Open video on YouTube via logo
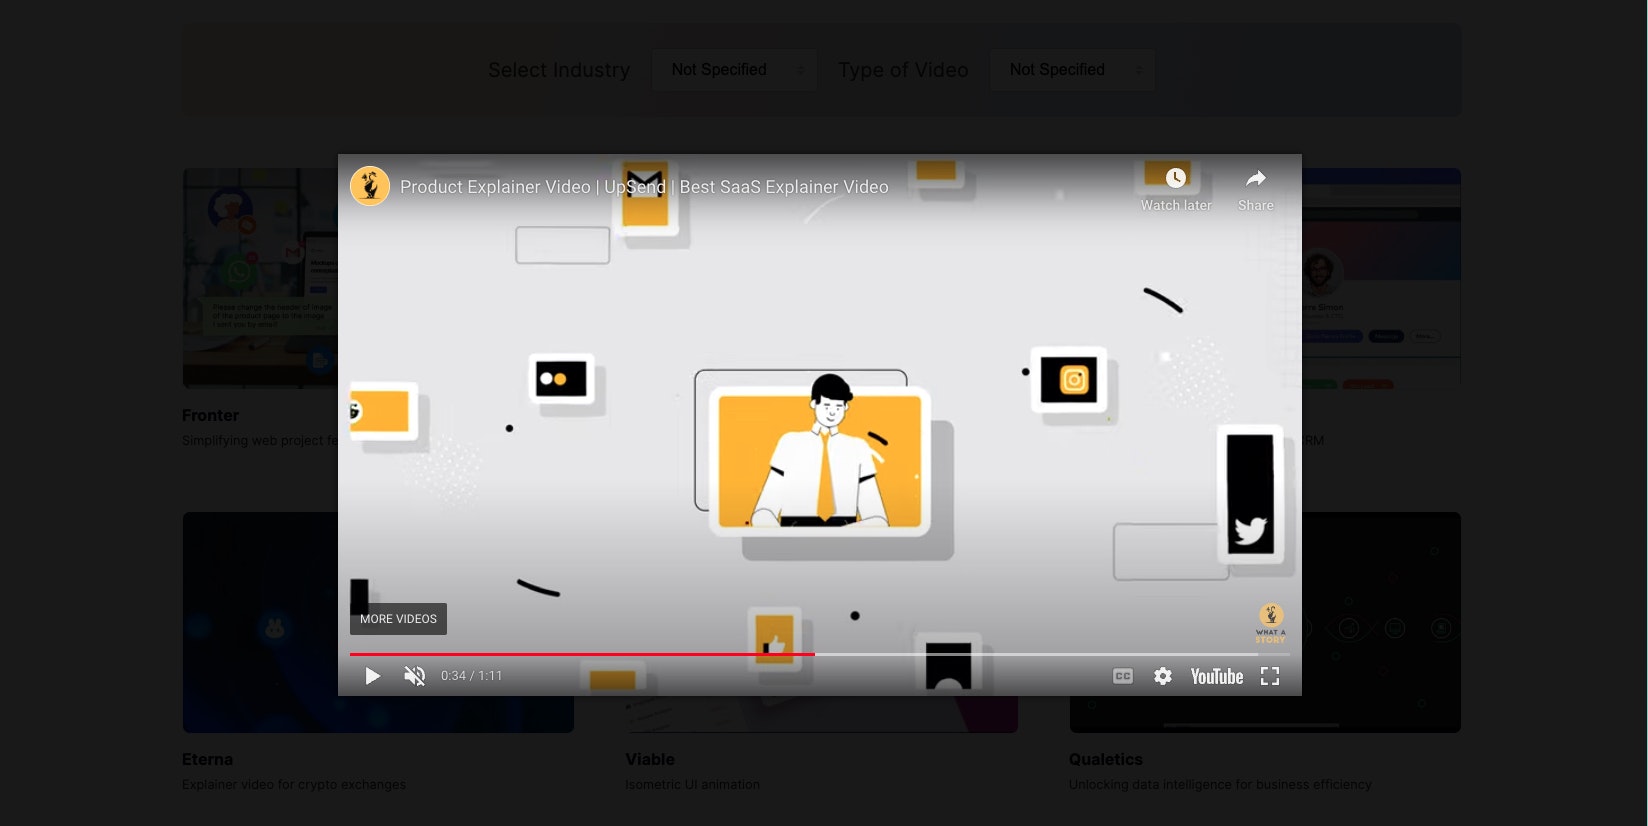This screenshot has height=826, width=1648. [1217, 676]
